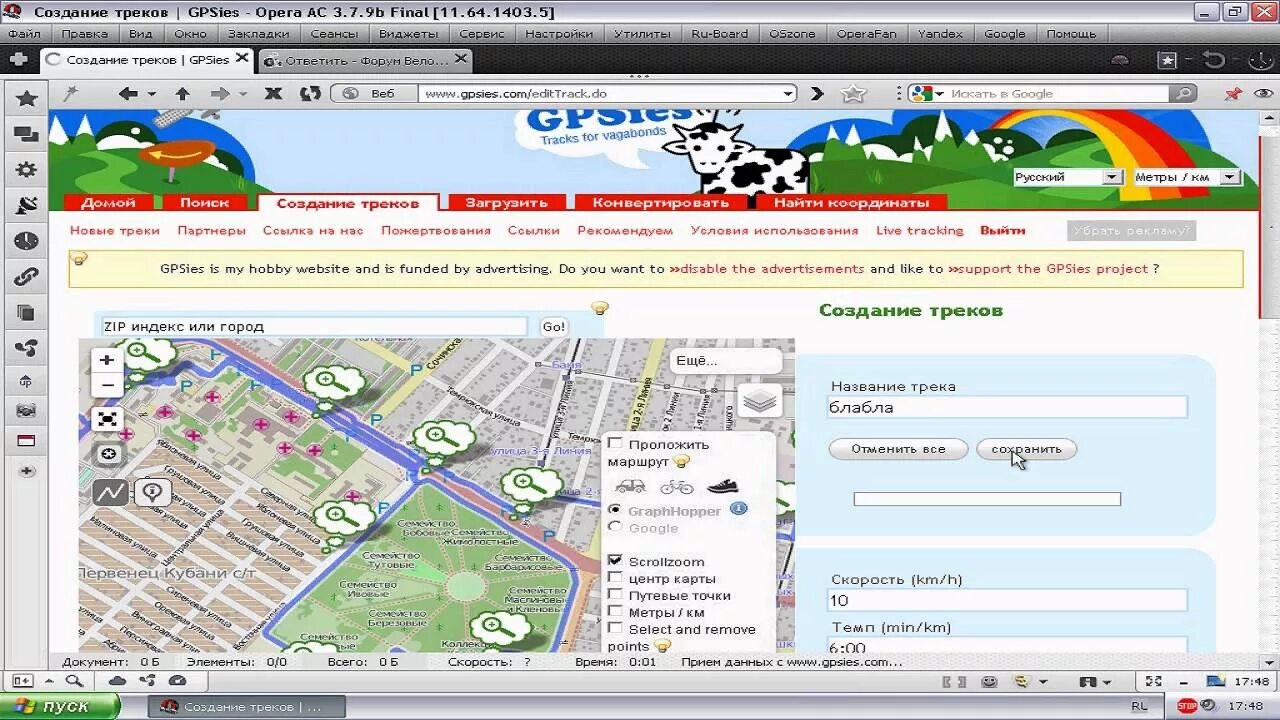
Task: Open the links chain panel in sidebar
Action: click(26, 277)
